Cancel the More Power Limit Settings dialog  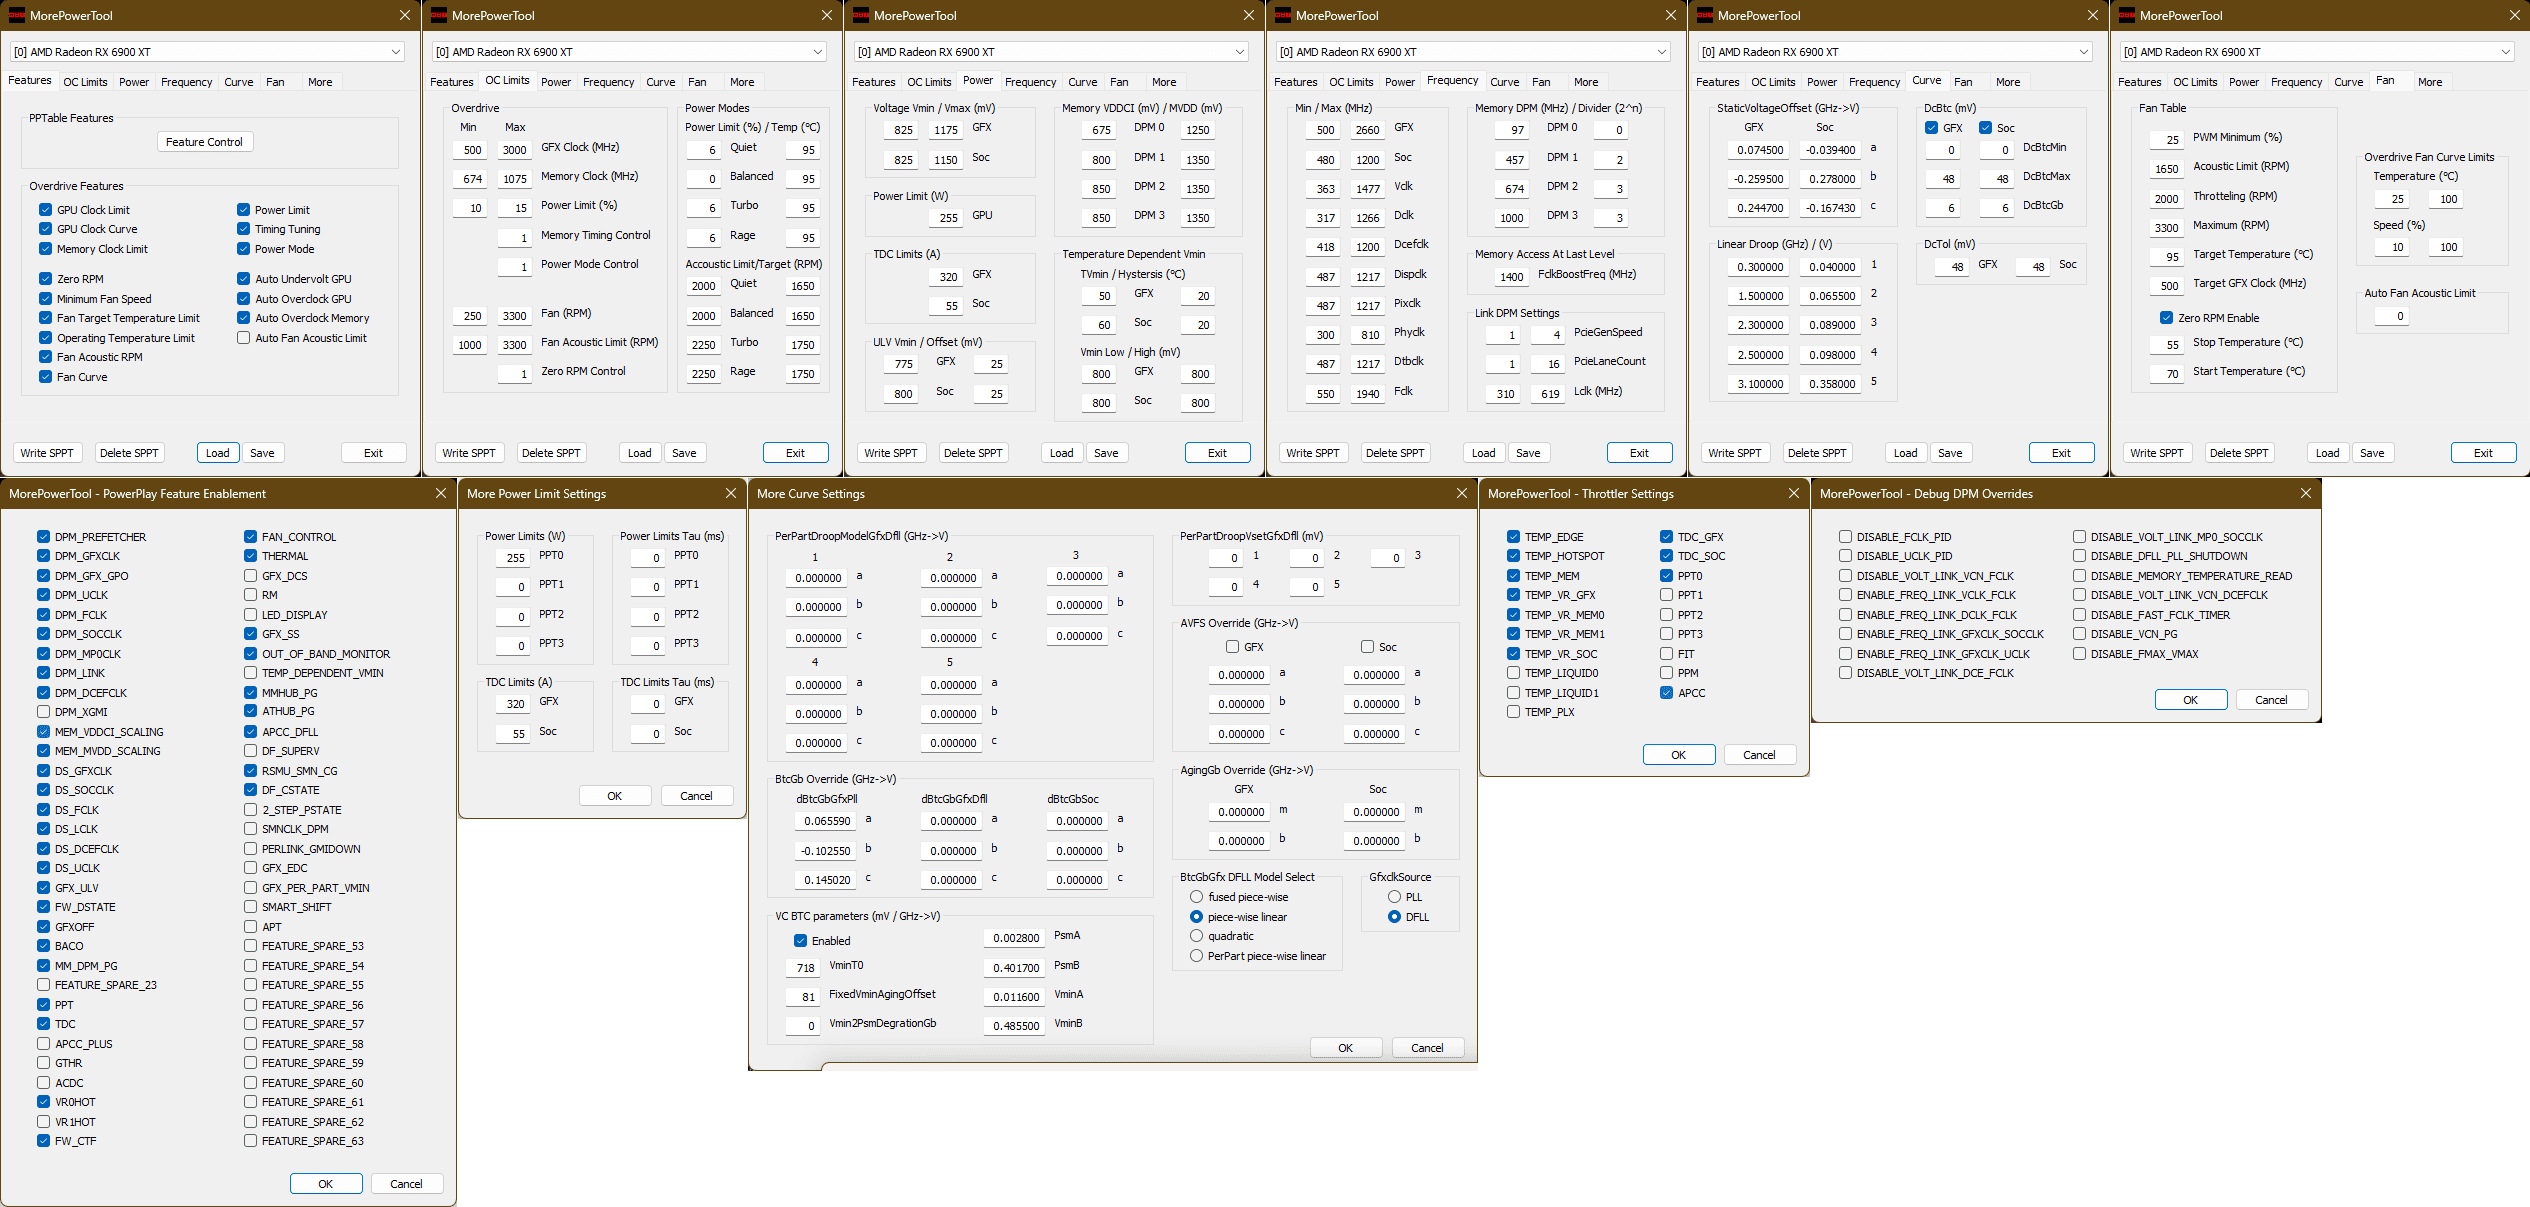696,796
